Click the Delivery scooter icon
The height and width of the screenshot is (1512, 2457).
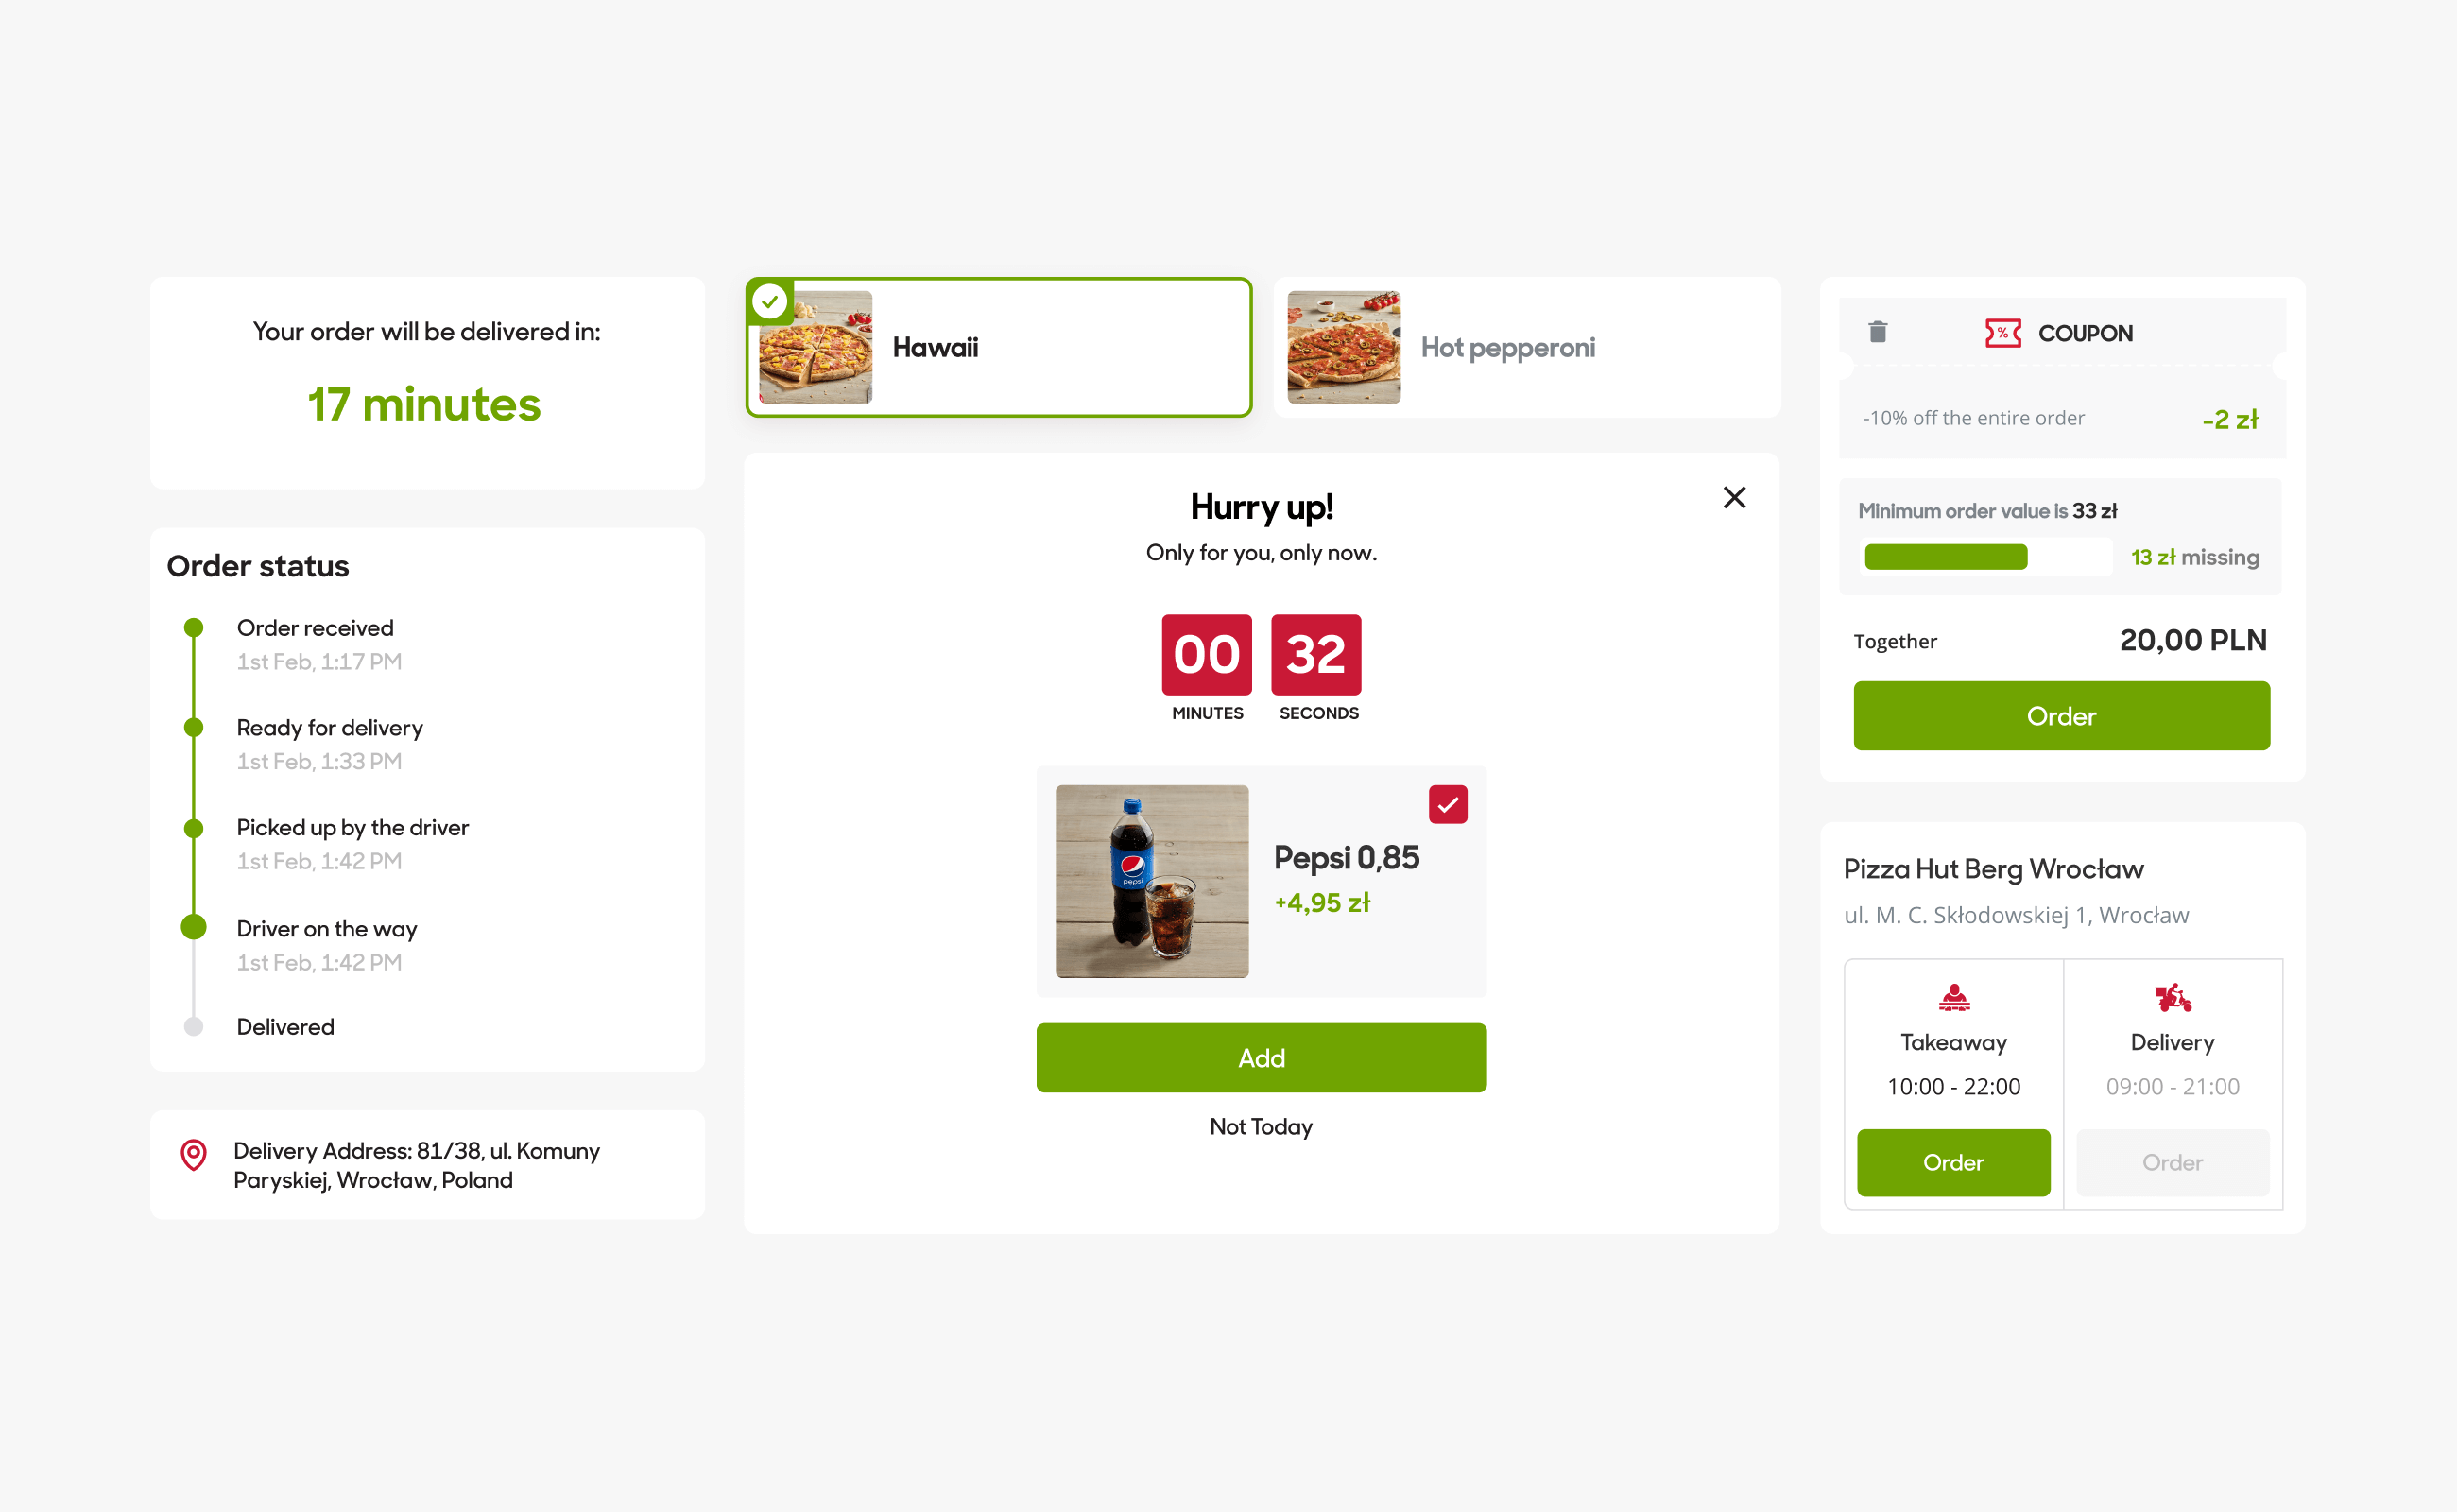[2172, 997]
